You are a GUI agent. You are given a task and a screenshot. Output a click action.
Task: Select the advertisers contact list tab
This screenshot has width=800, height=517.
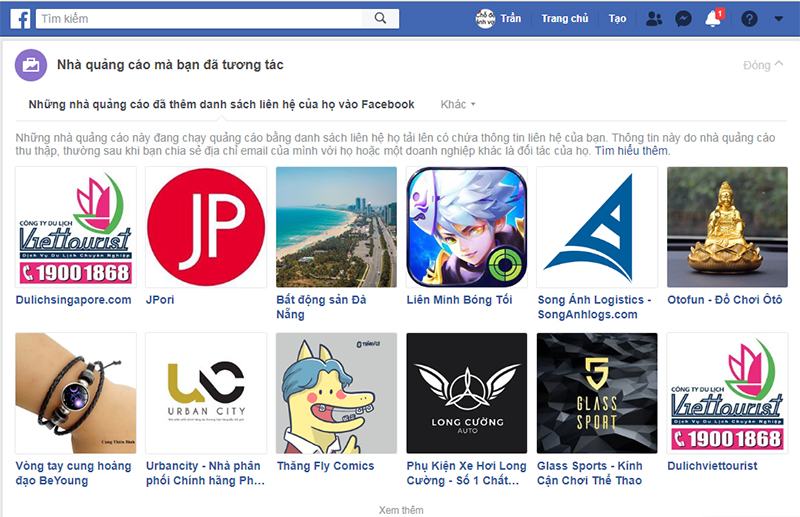pos(221,104)
